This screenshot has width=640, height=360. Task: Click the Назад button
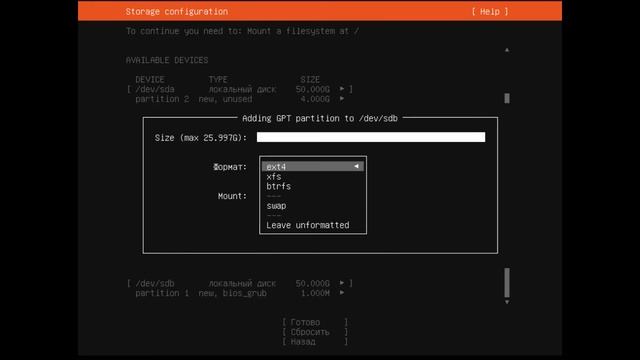315,342
